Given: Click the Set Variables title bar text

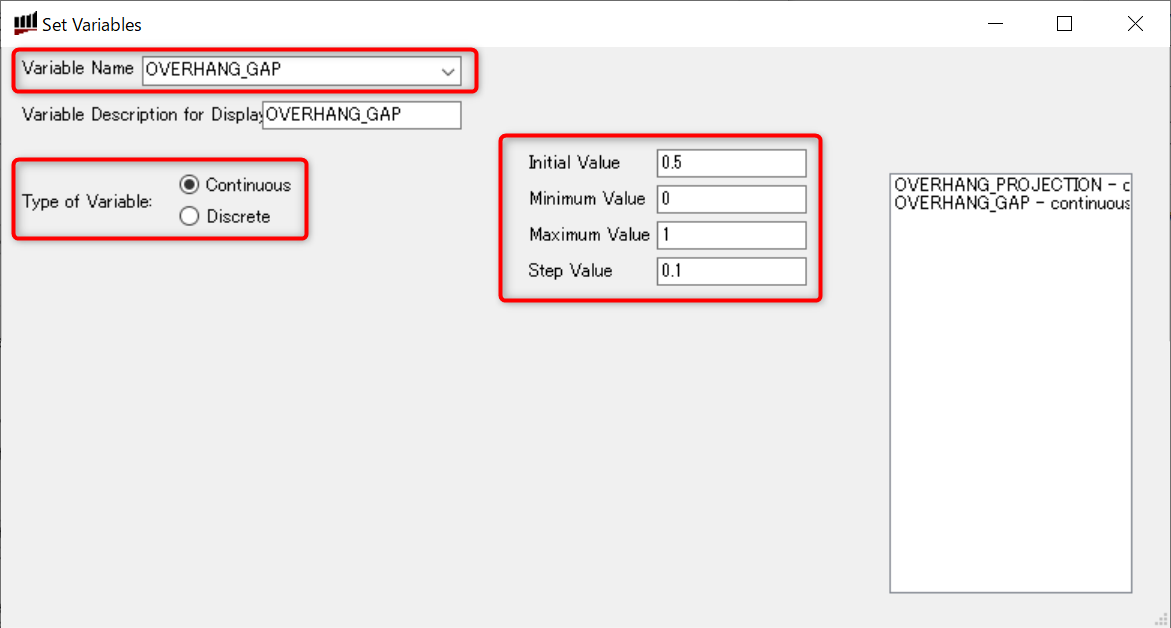Looking at the screenshot, I should point(92,24).
